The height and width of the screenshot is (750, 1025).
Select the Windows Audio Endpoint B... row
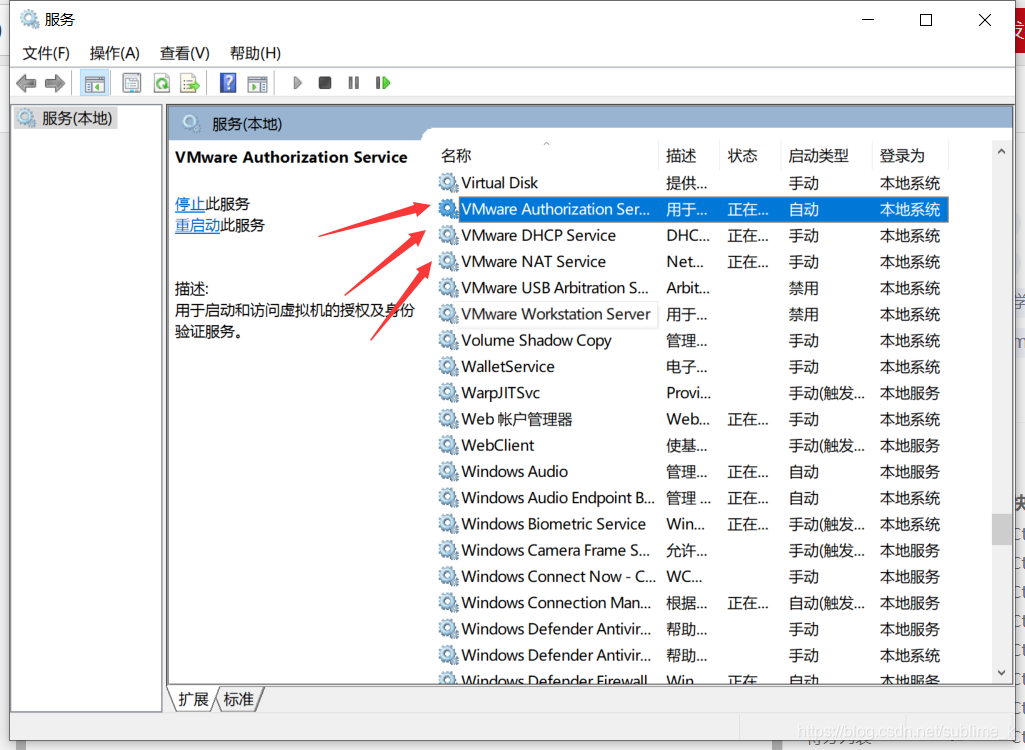[x=693, y=498]
